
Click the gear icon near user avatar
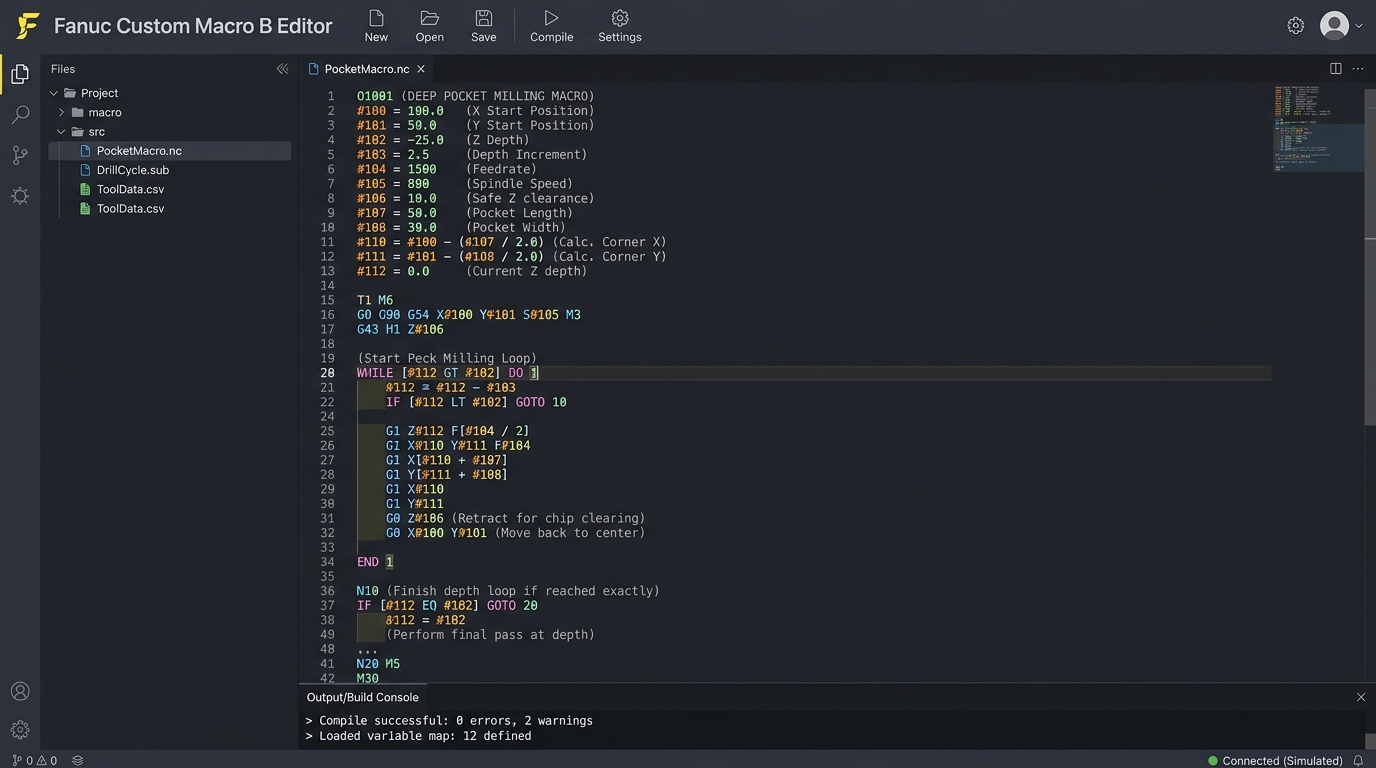pyautogui.click(x=1296, y=25)
